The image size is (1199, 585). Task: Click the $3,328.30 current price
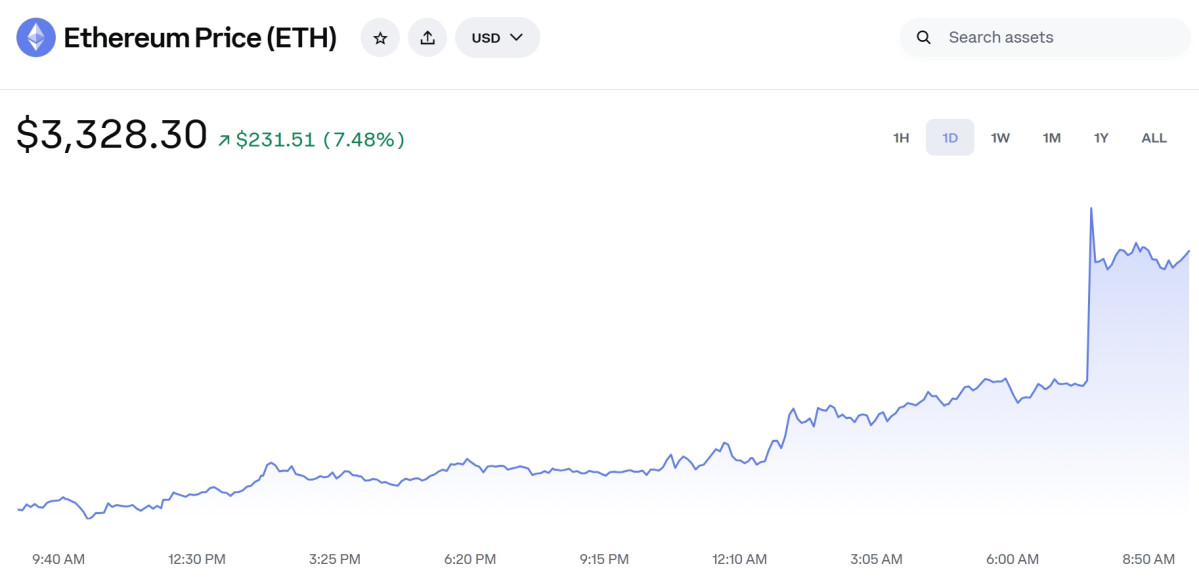coord(112,135)
